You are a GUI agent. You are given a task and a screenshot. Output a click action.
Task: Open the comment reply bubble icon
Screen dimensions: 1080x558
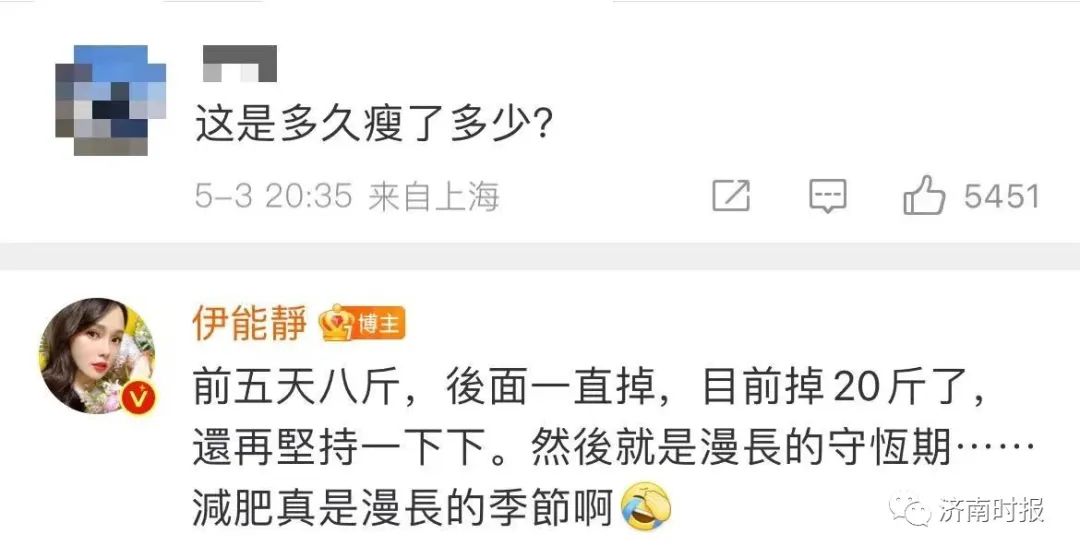pos(827,196)
